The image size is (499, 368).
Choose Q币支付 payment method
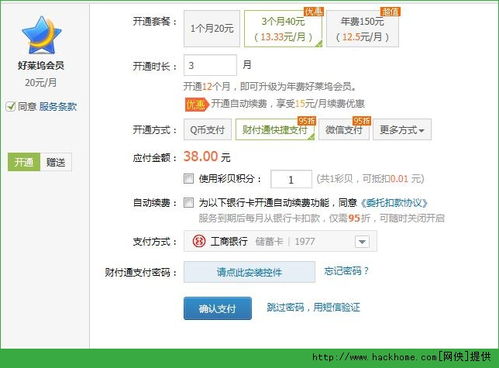[x=207, y=130]
